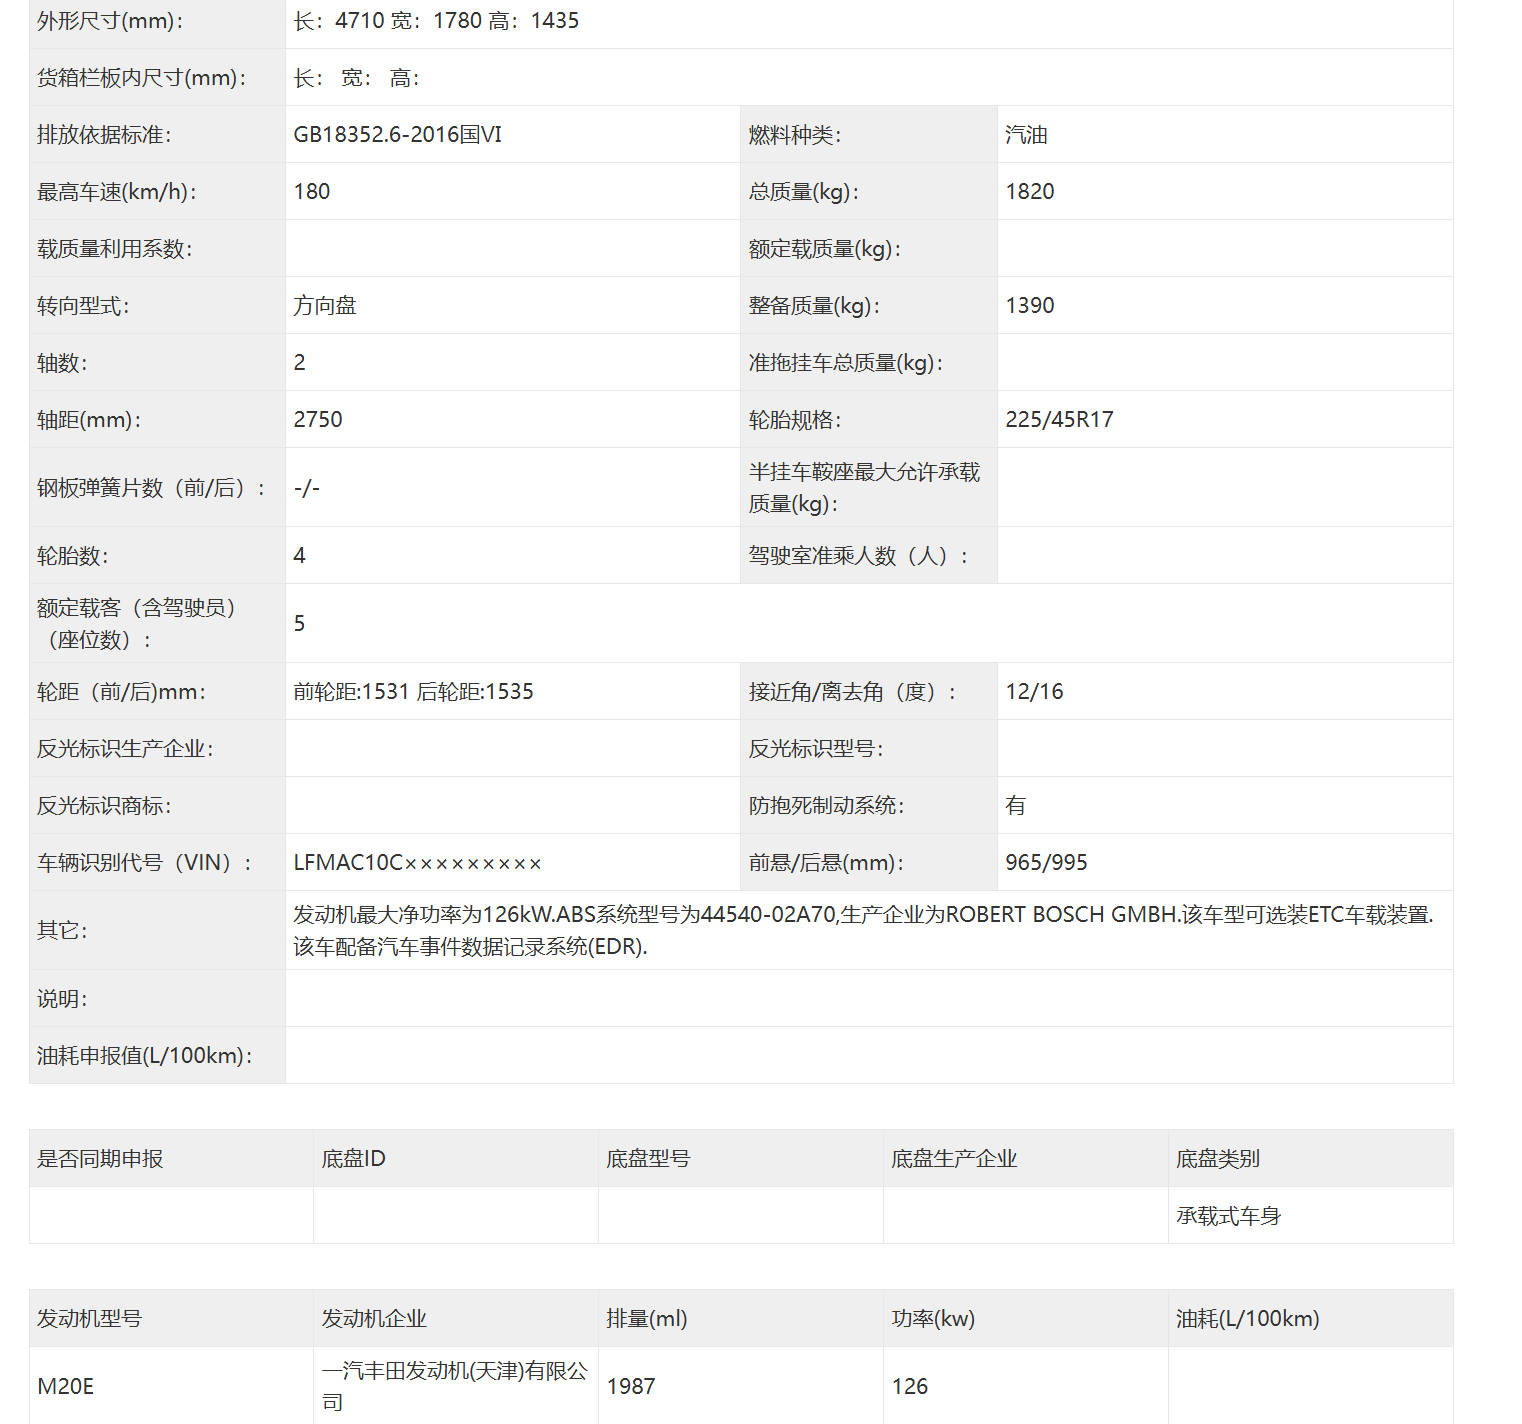Click the 转向型式 label
This screenshot has height=1424, width=1522.
click(83, 305)
